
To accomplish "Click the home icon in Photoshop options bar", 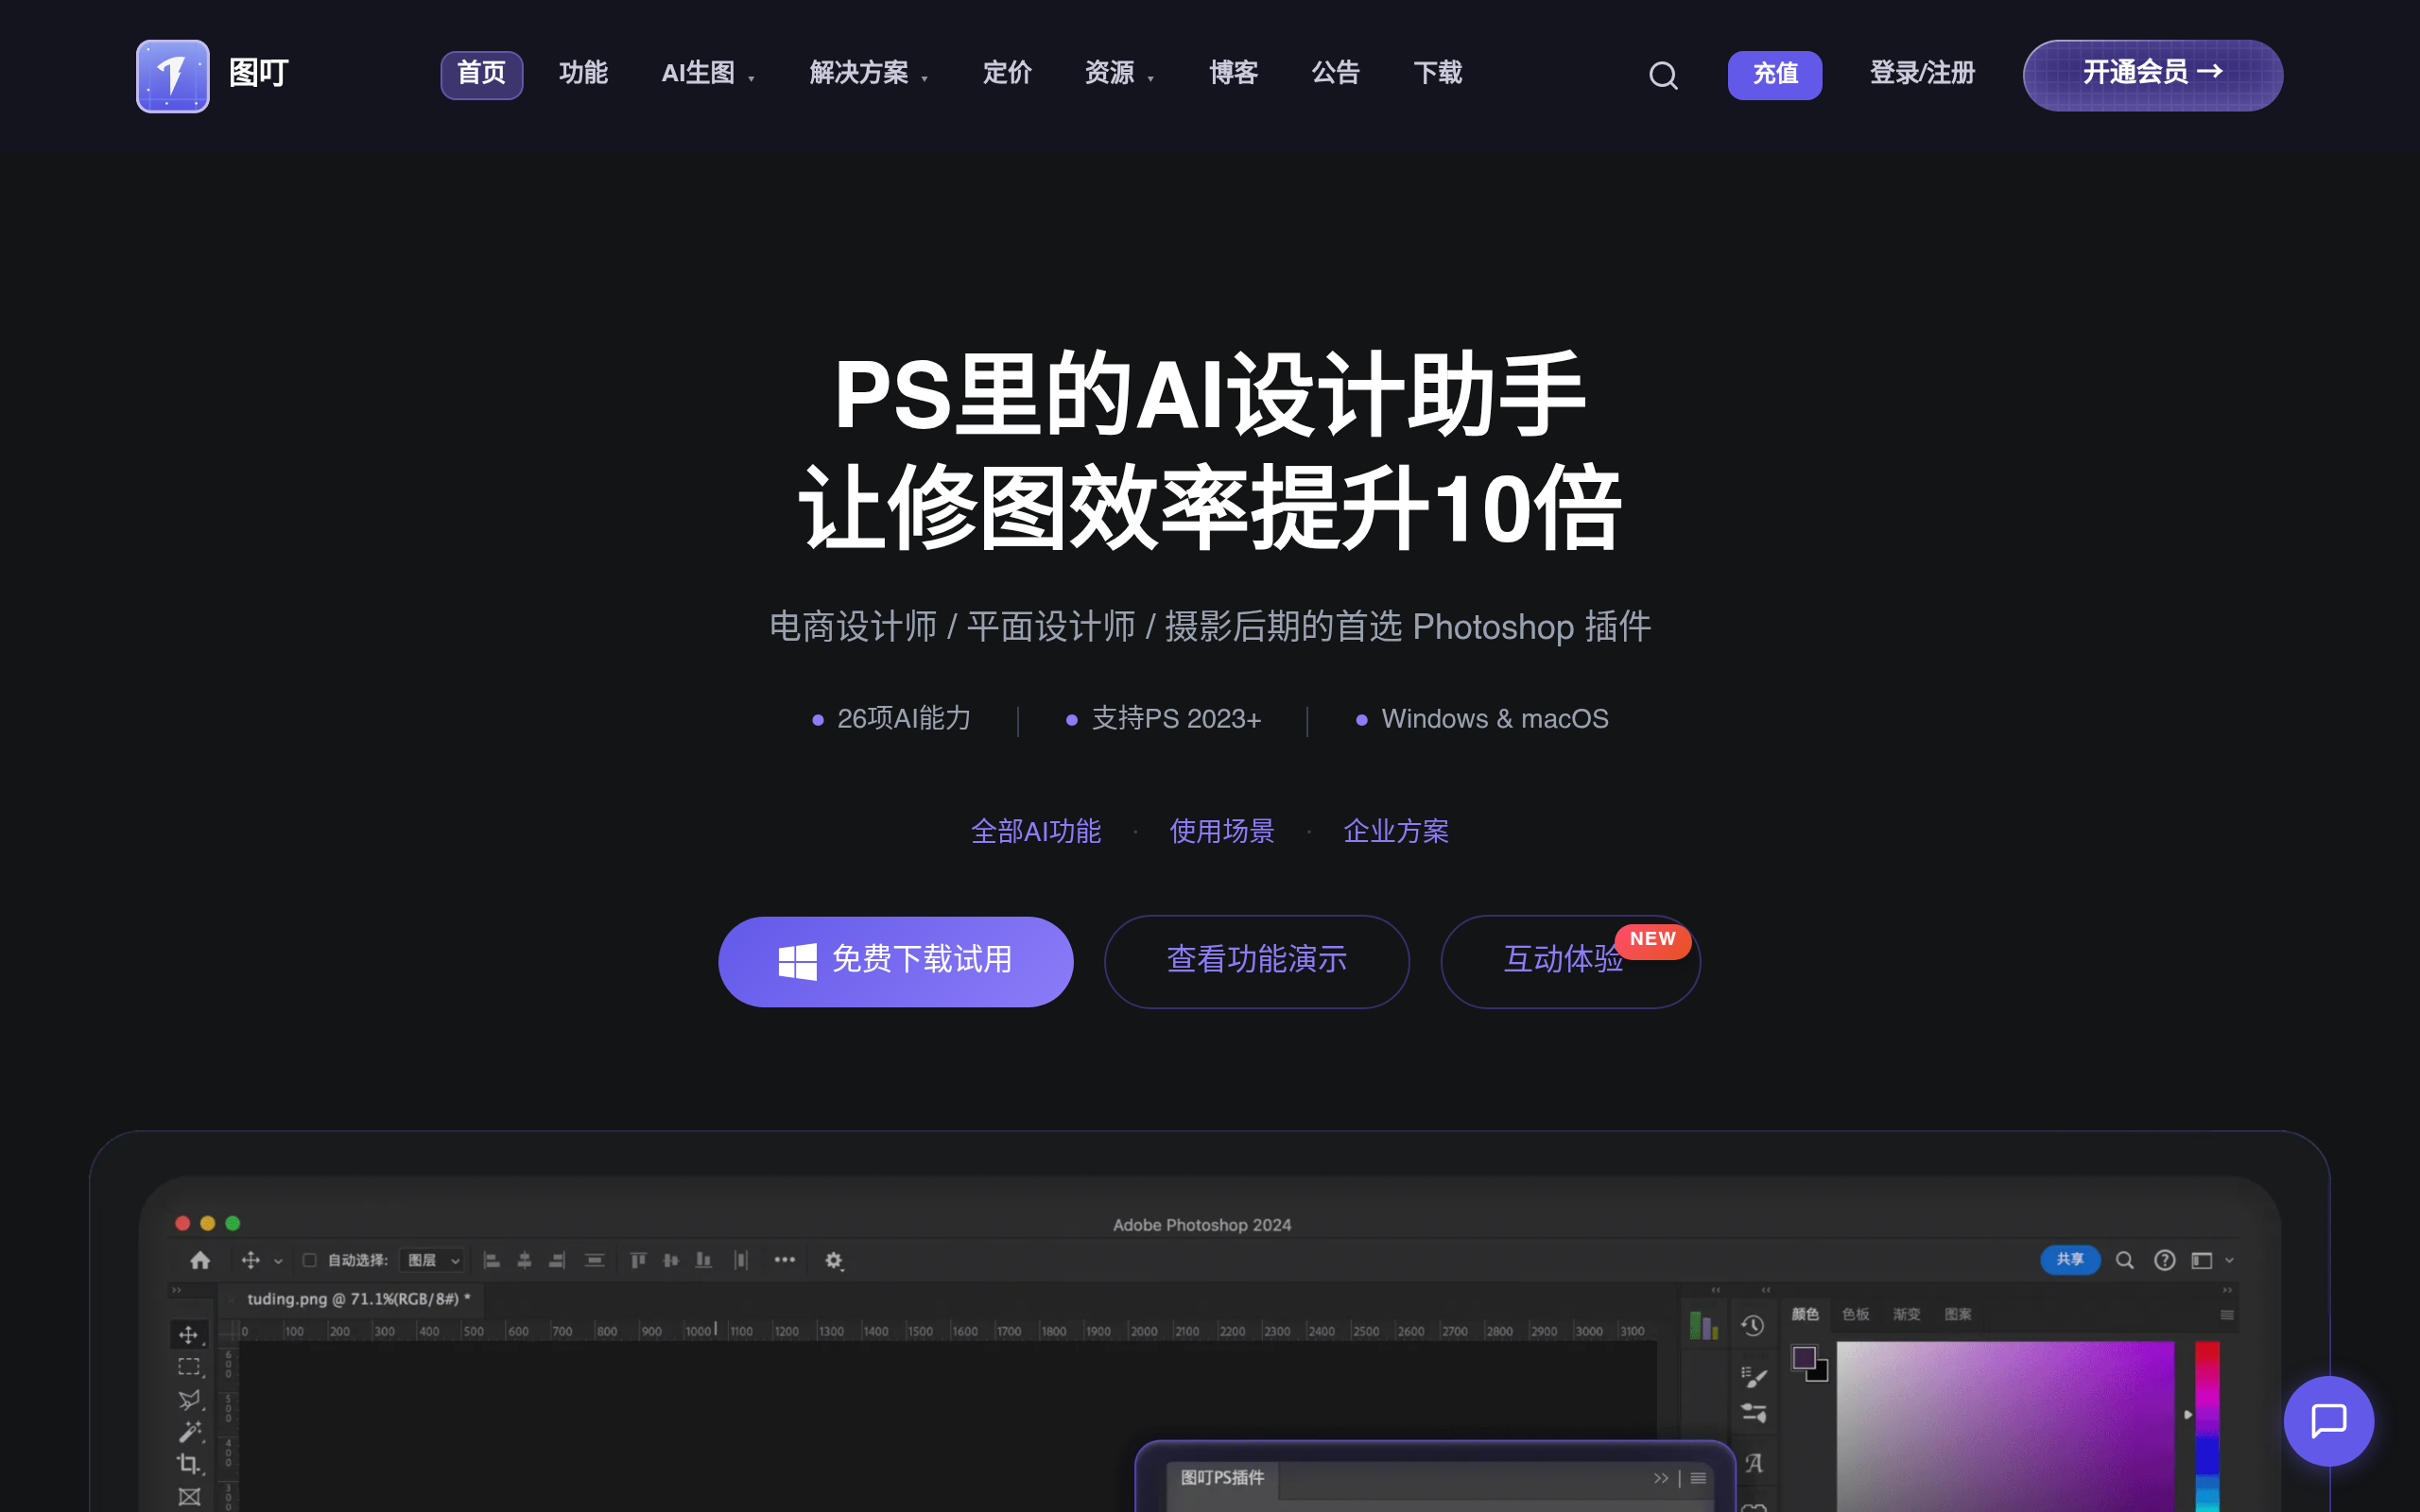I will tap(200, 1260).
